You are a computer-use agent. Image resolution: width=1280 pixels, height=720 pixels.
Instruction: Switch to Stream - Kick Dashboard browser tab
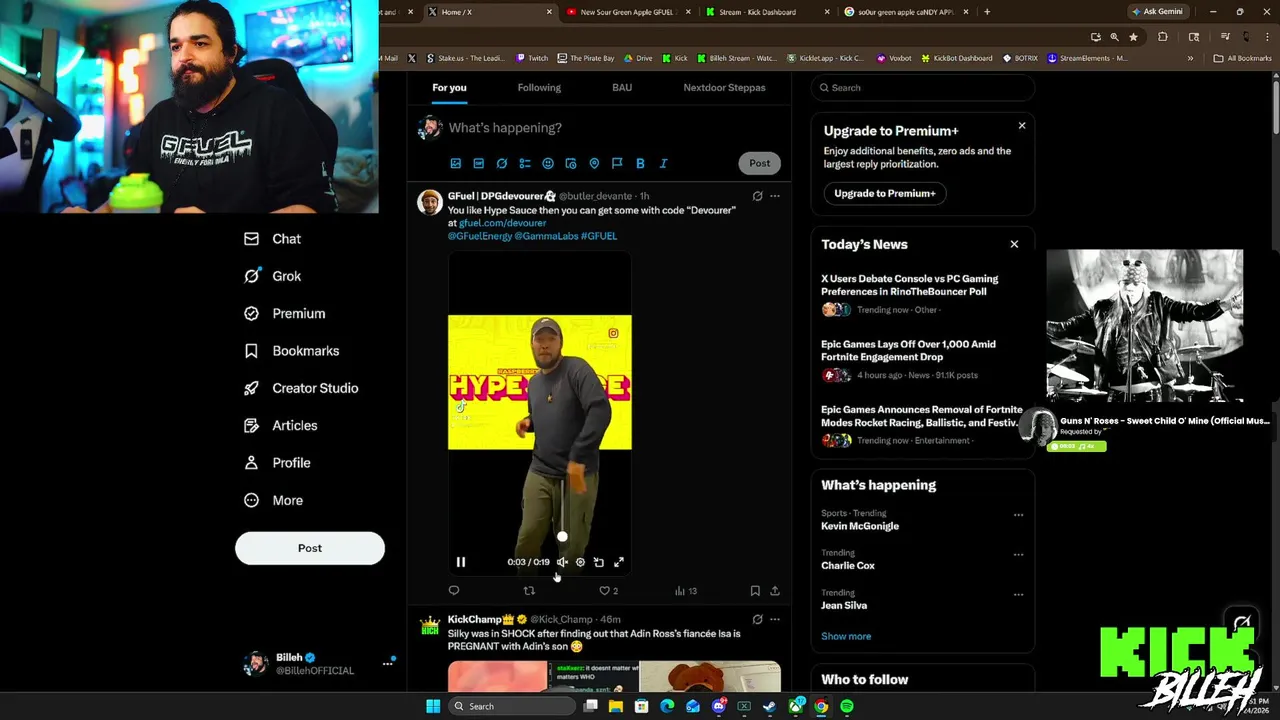(x=764, y=12)
